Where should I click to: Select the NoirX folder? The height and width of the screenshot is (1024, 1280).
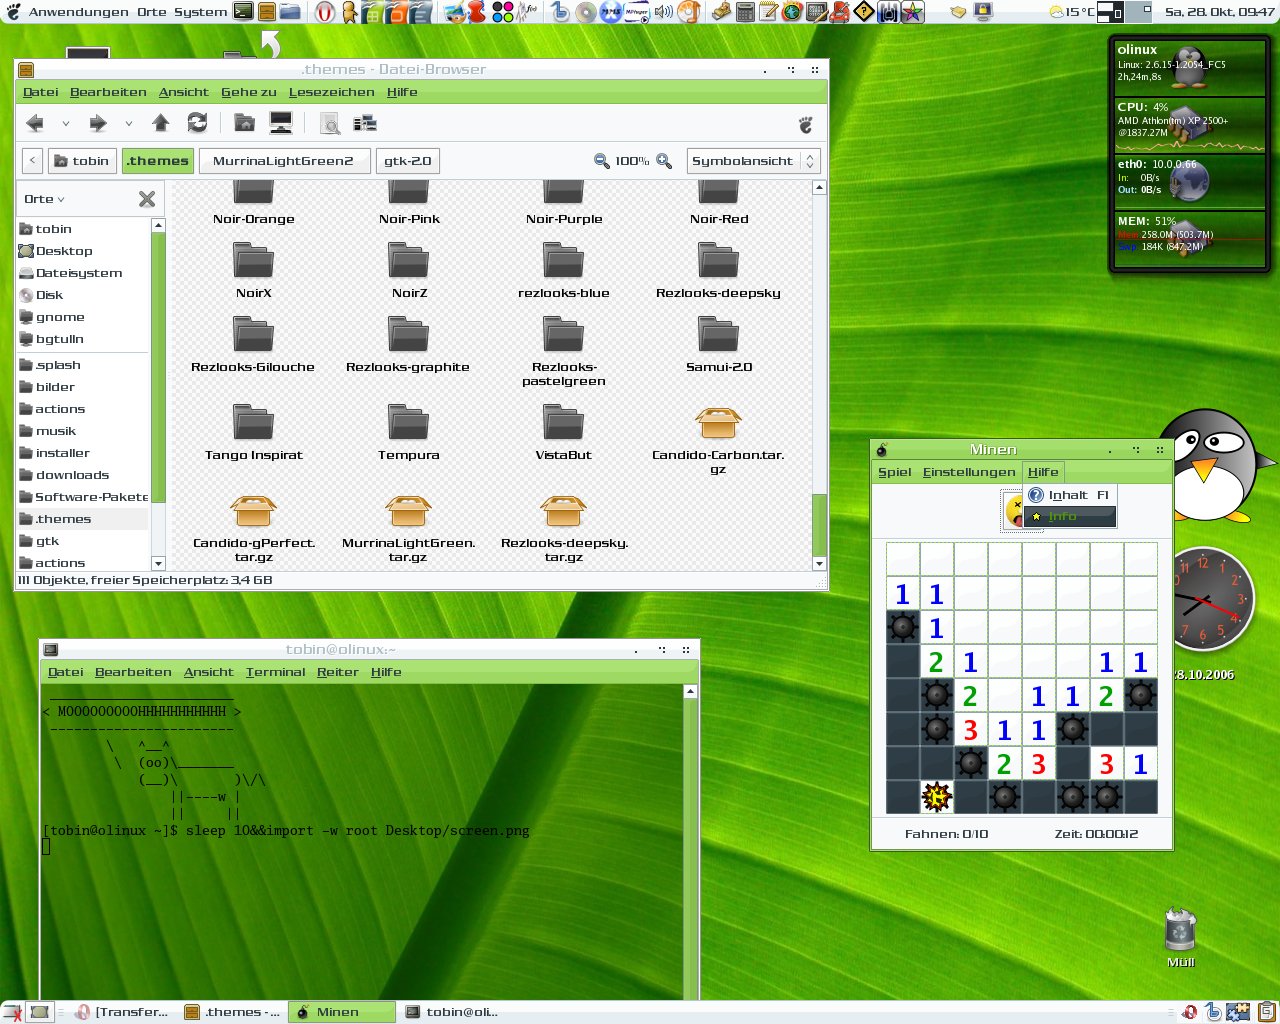click(254, 268)
